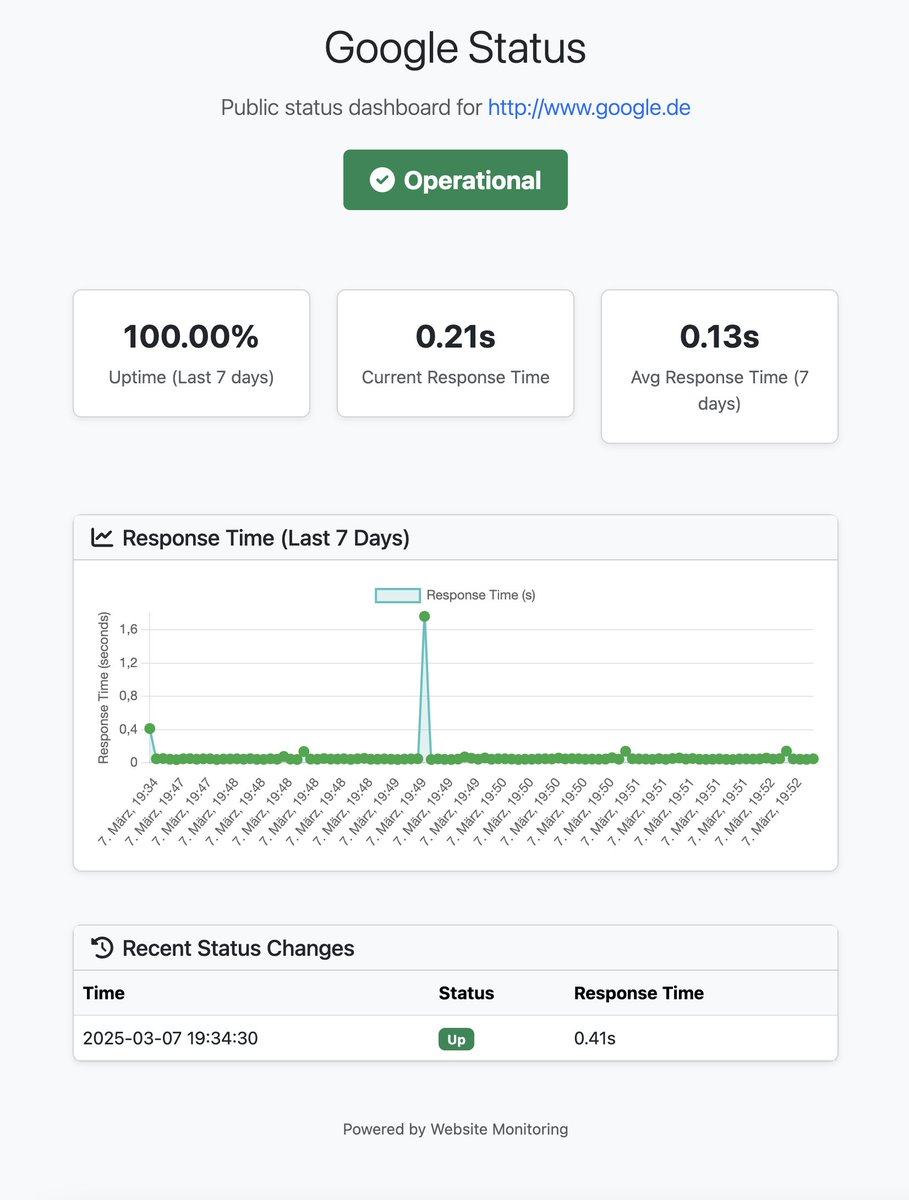
Task: Click the 0.41s response time table cell
Action: pyautogui.click(x=594, y=1039)
